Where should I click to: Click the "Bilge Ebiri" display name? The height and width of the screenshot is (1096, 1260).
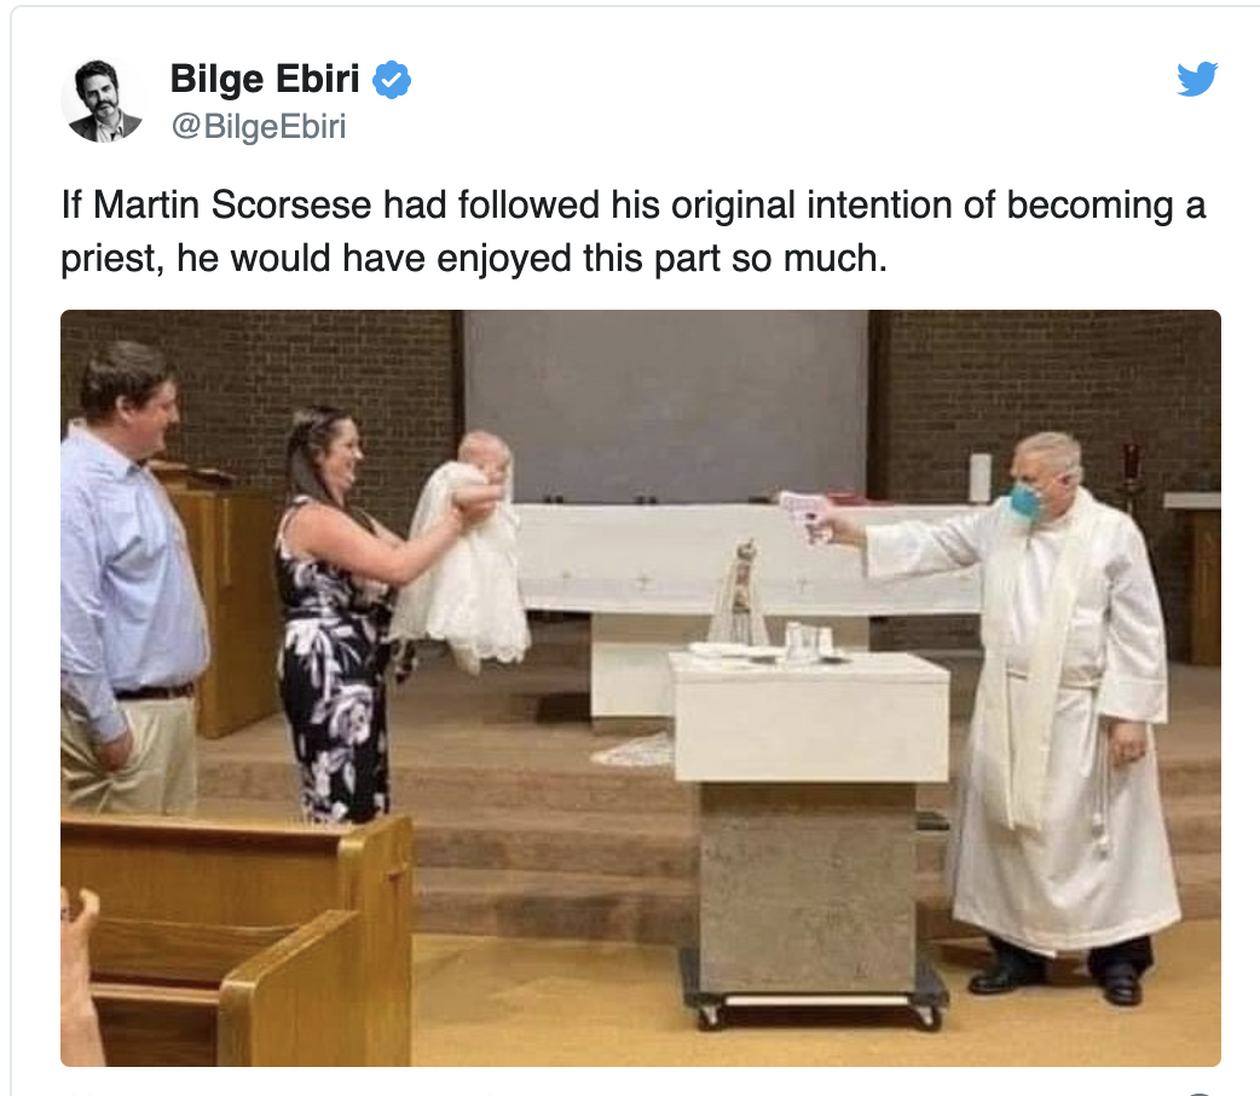click(264, 78)
